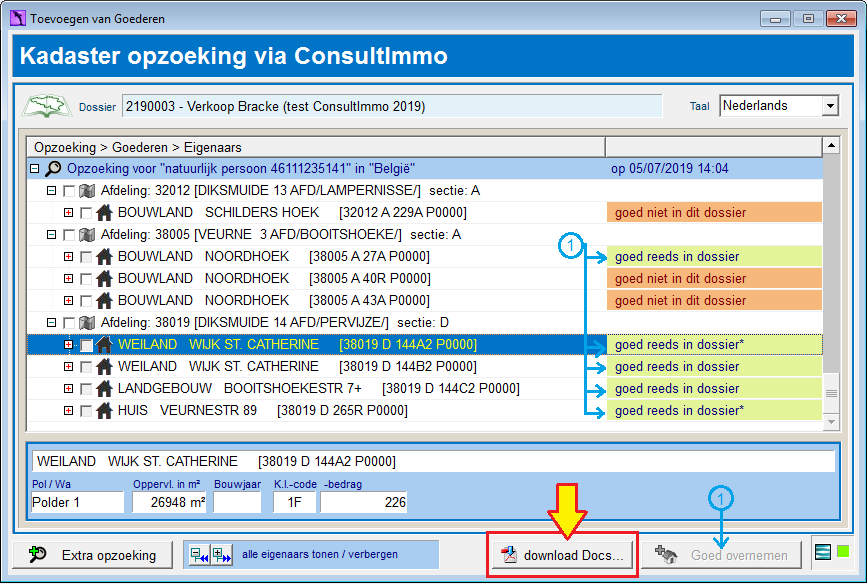Click the house icon of LANDGEBOUW BOOITSHOEKESTR
868x584 pixels.
click(x=104, y=389)
